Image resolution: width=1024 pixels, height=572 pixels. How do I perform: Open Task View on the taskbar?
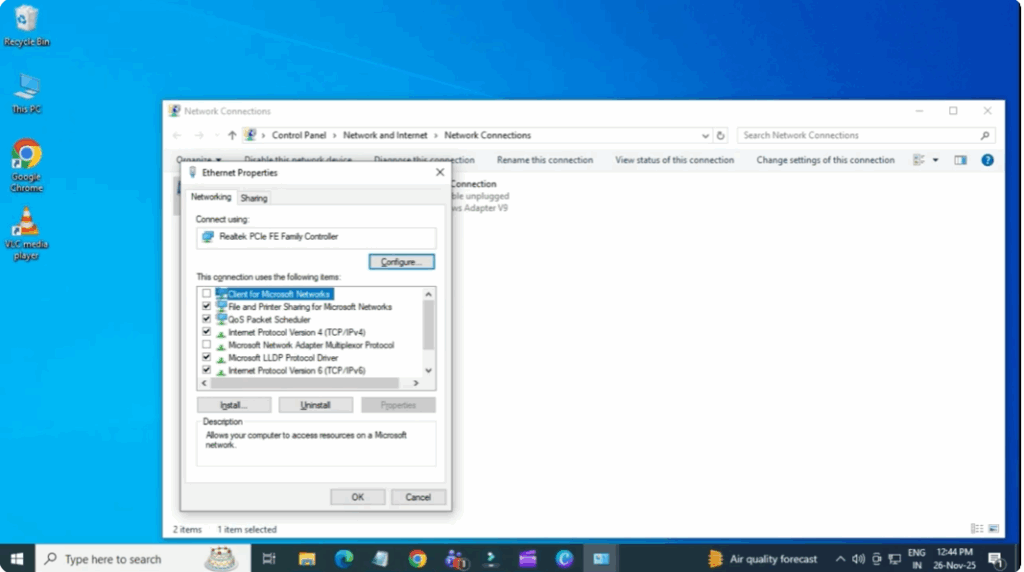tap(268, 559)
